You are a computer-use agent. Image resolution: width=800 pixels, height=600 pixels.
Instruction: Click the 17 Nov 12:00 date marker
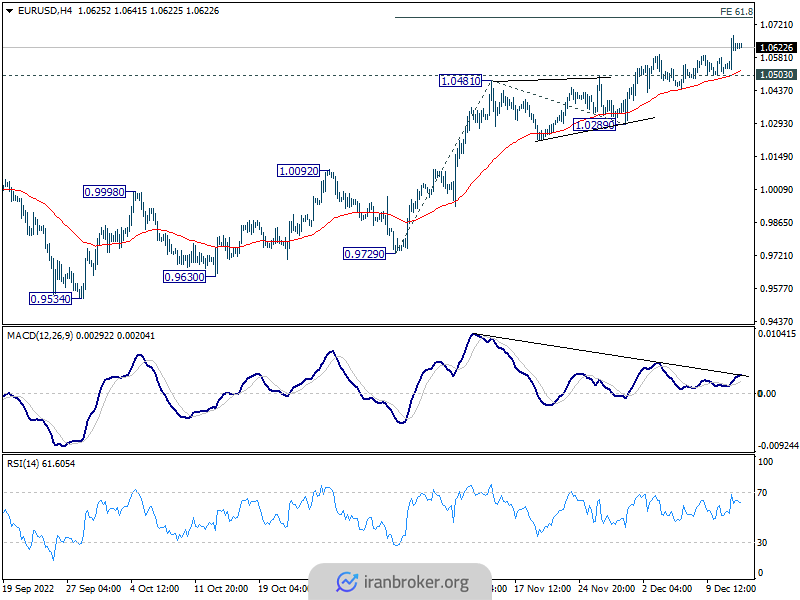[545, 589]
